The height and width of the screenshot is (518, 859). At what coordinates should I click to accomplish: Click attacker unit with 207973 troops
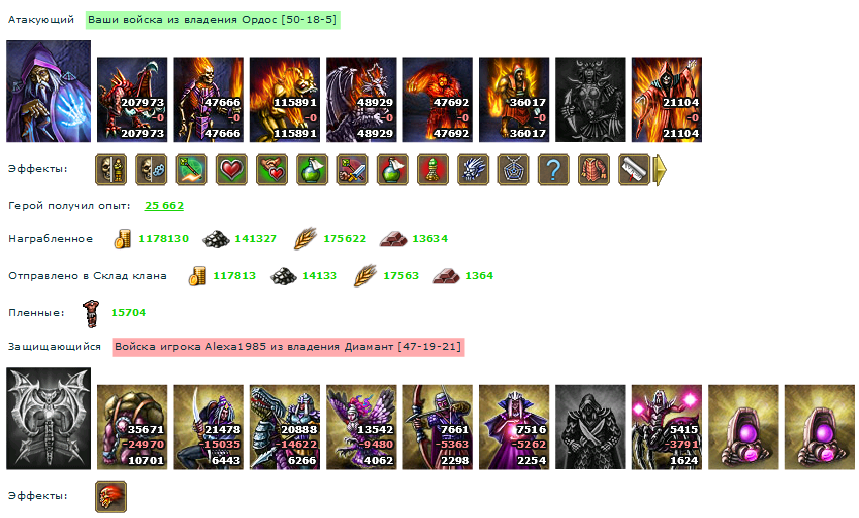click(132, 100)
